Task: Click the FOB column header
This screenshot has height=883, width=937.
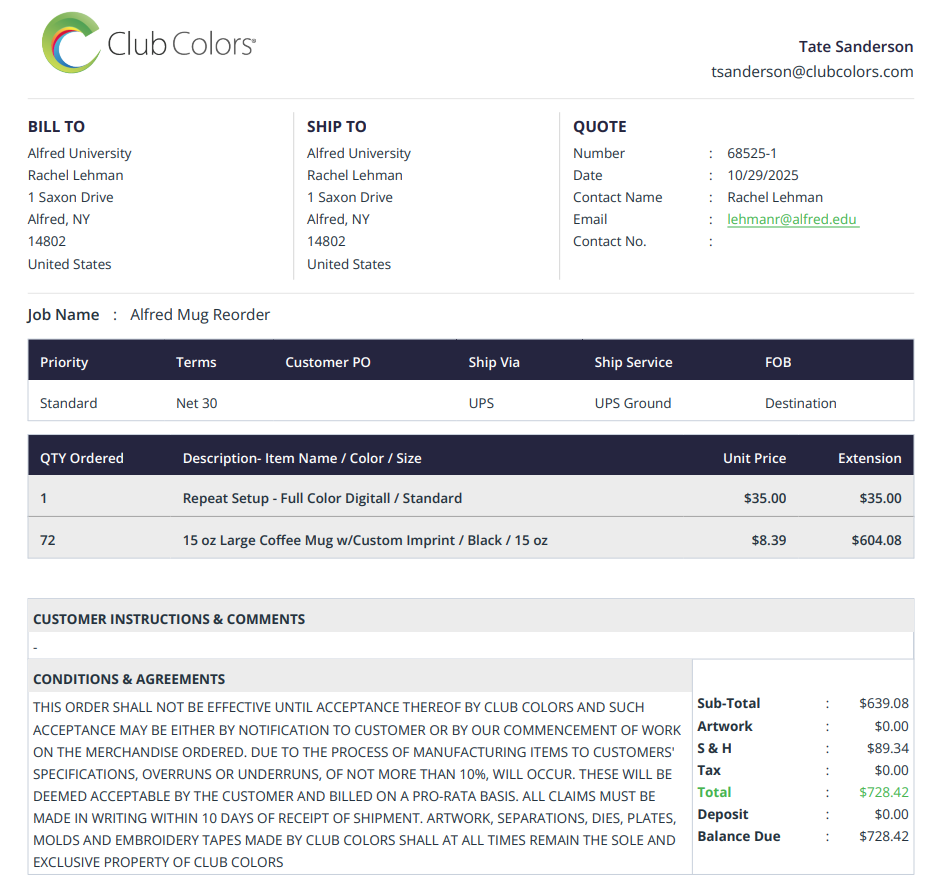Action: point(777,362)
